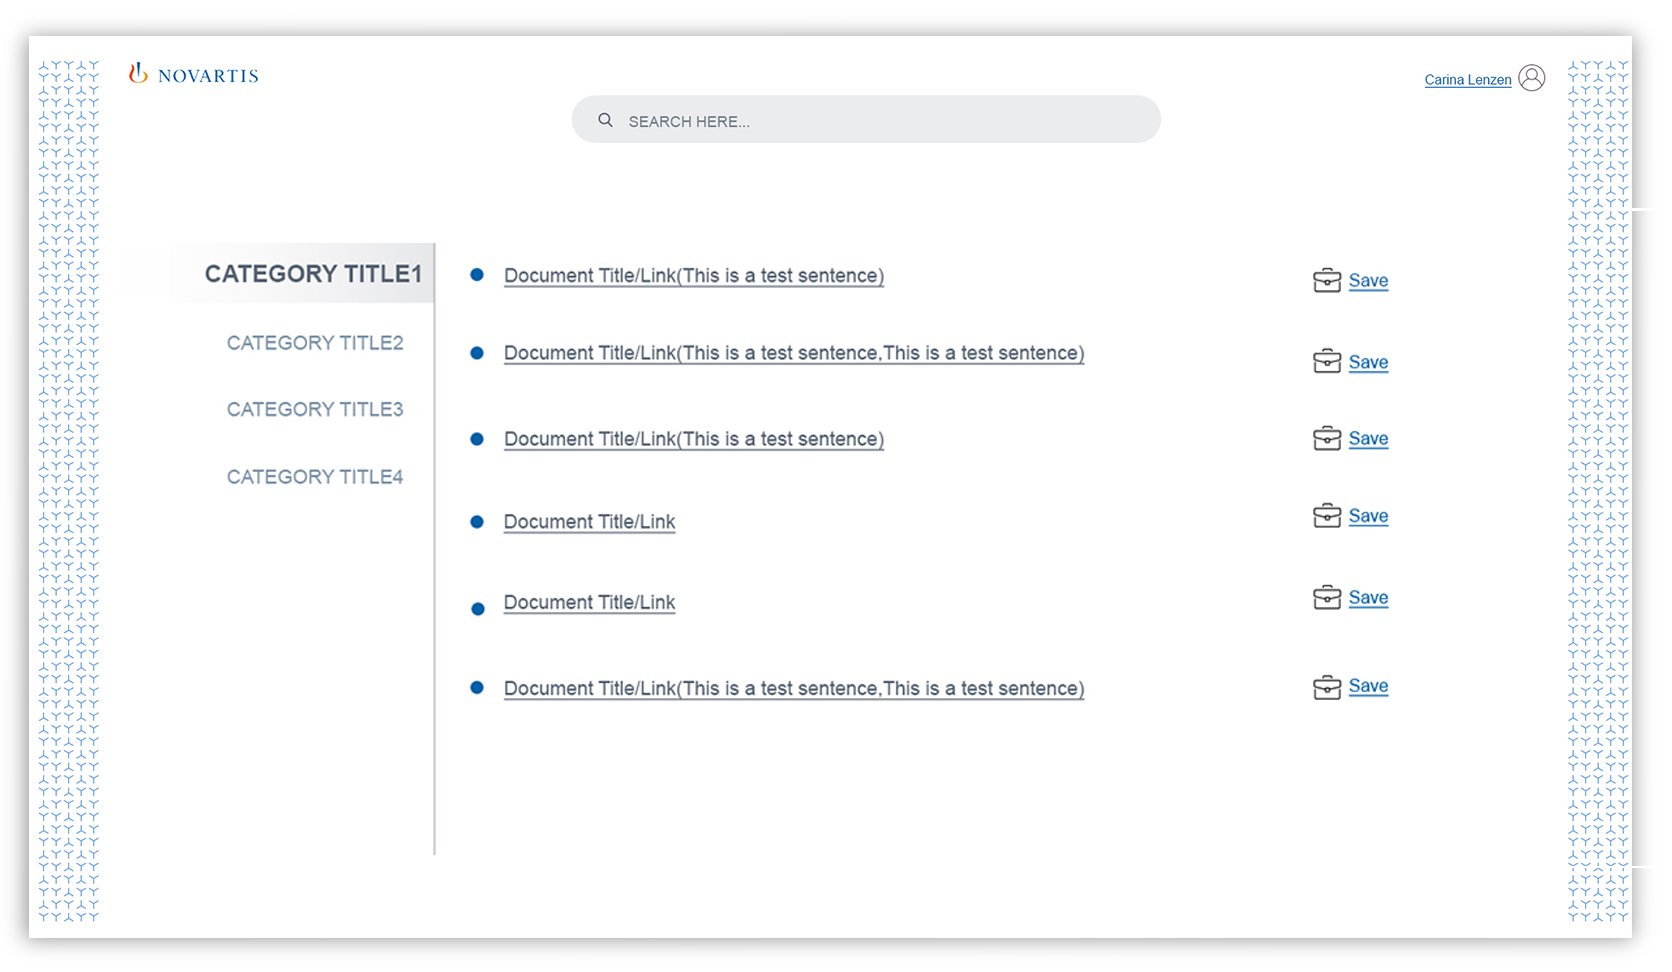Switch to CATEGORY TITLE3
The image size is (1672, 972).
pos(315,409)
